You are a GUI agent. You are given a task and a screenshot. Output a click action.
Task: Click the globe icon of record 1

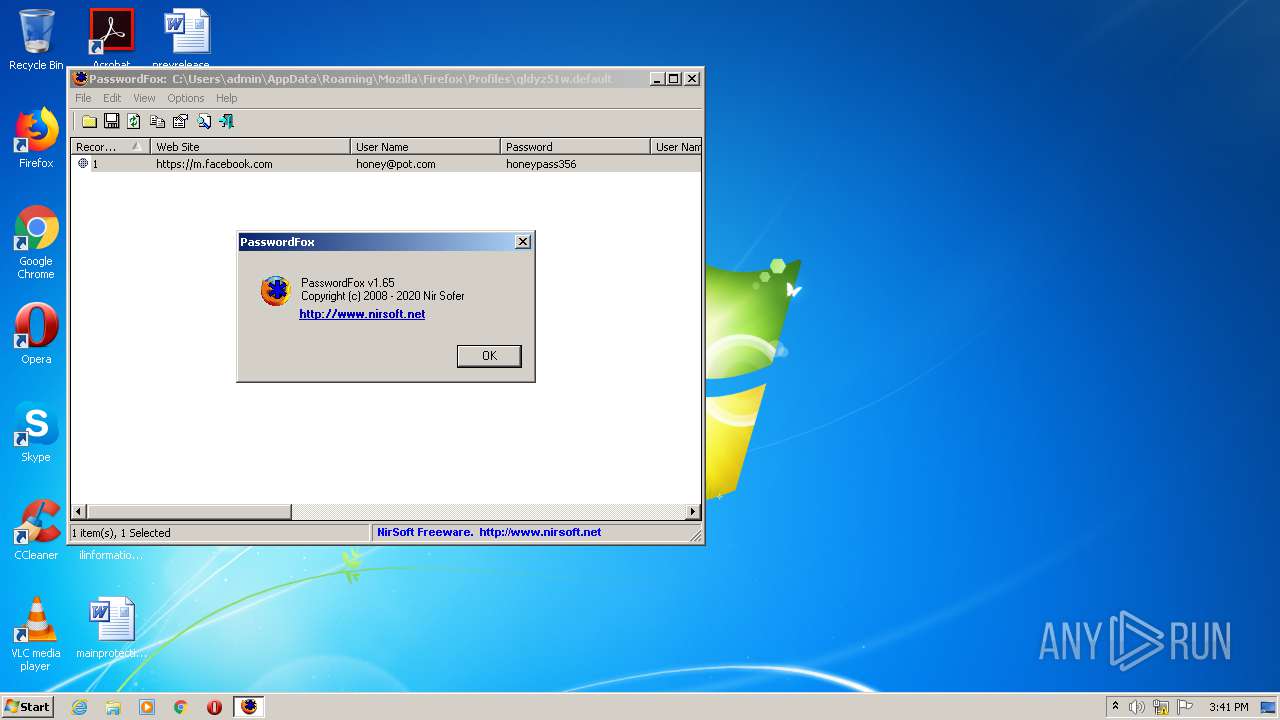click(x=83, y=163)
